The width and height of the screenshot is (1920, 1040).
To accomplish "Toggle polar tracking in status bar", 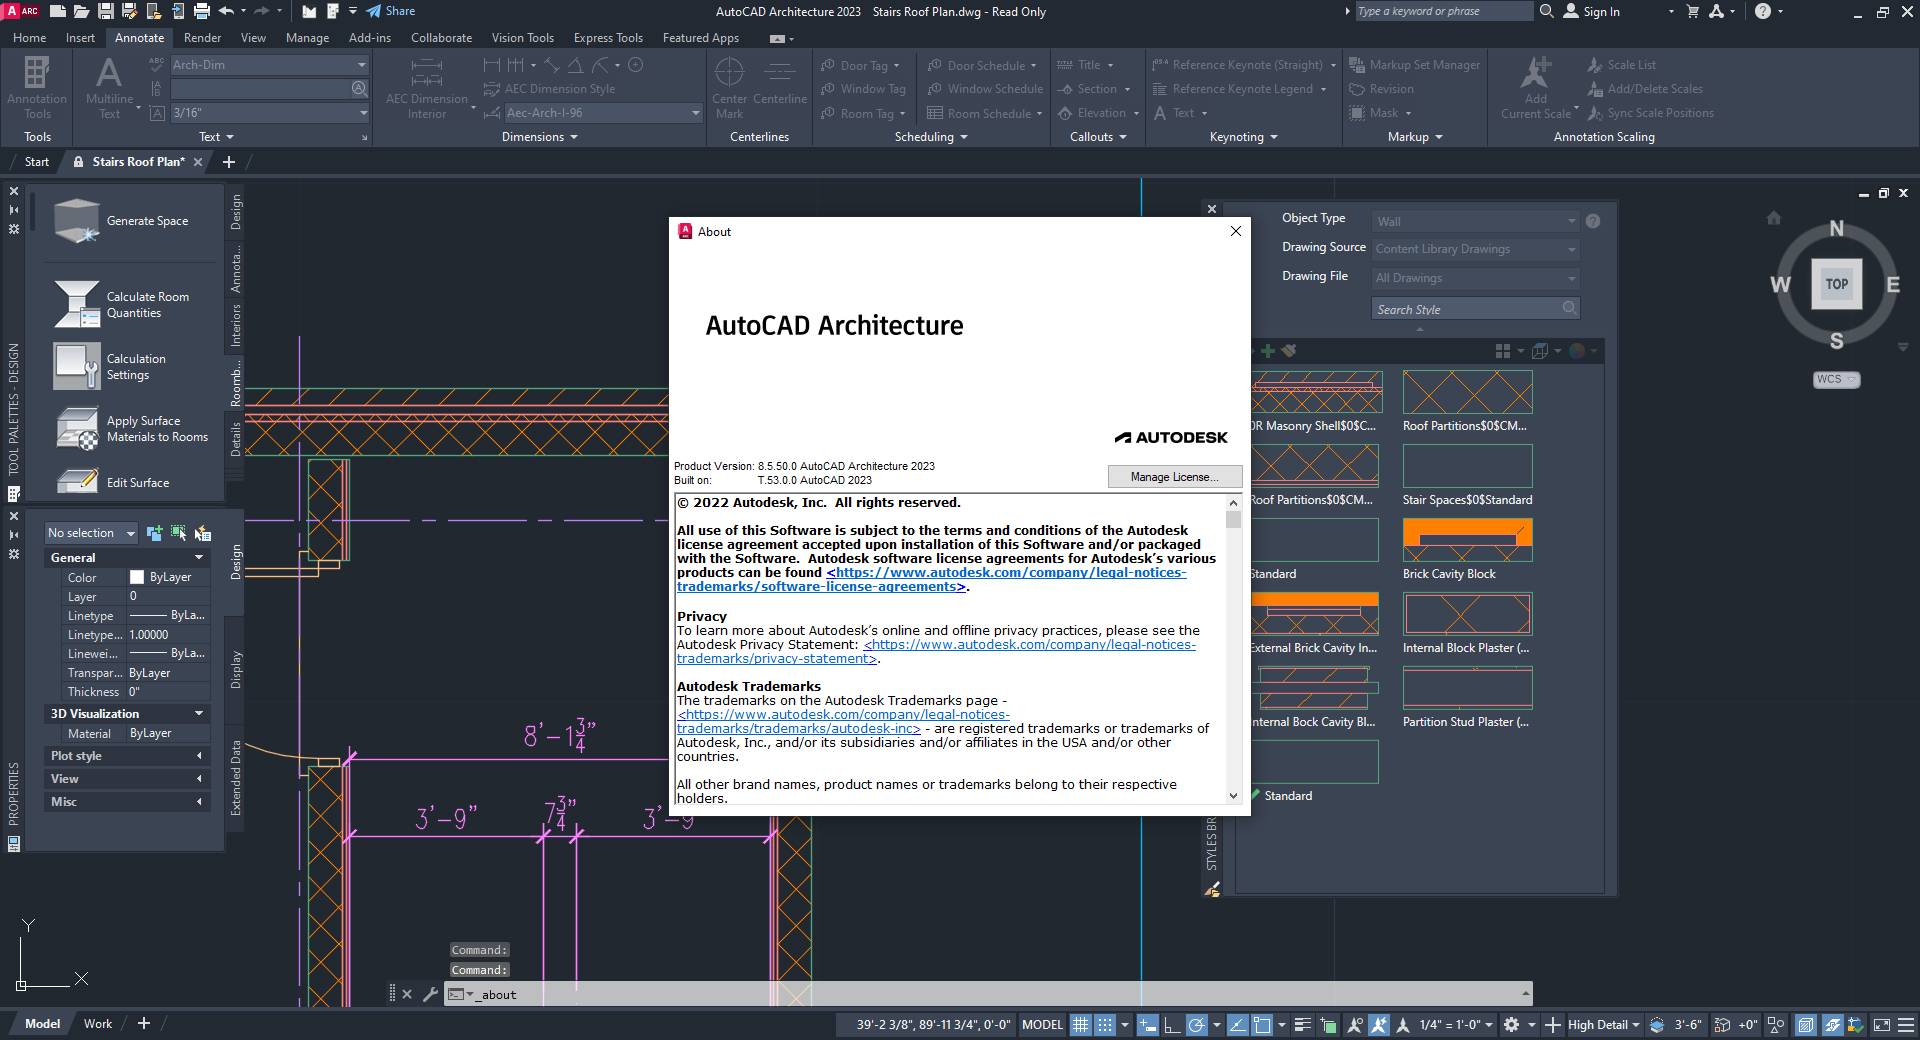I will click(1196, 1024).
